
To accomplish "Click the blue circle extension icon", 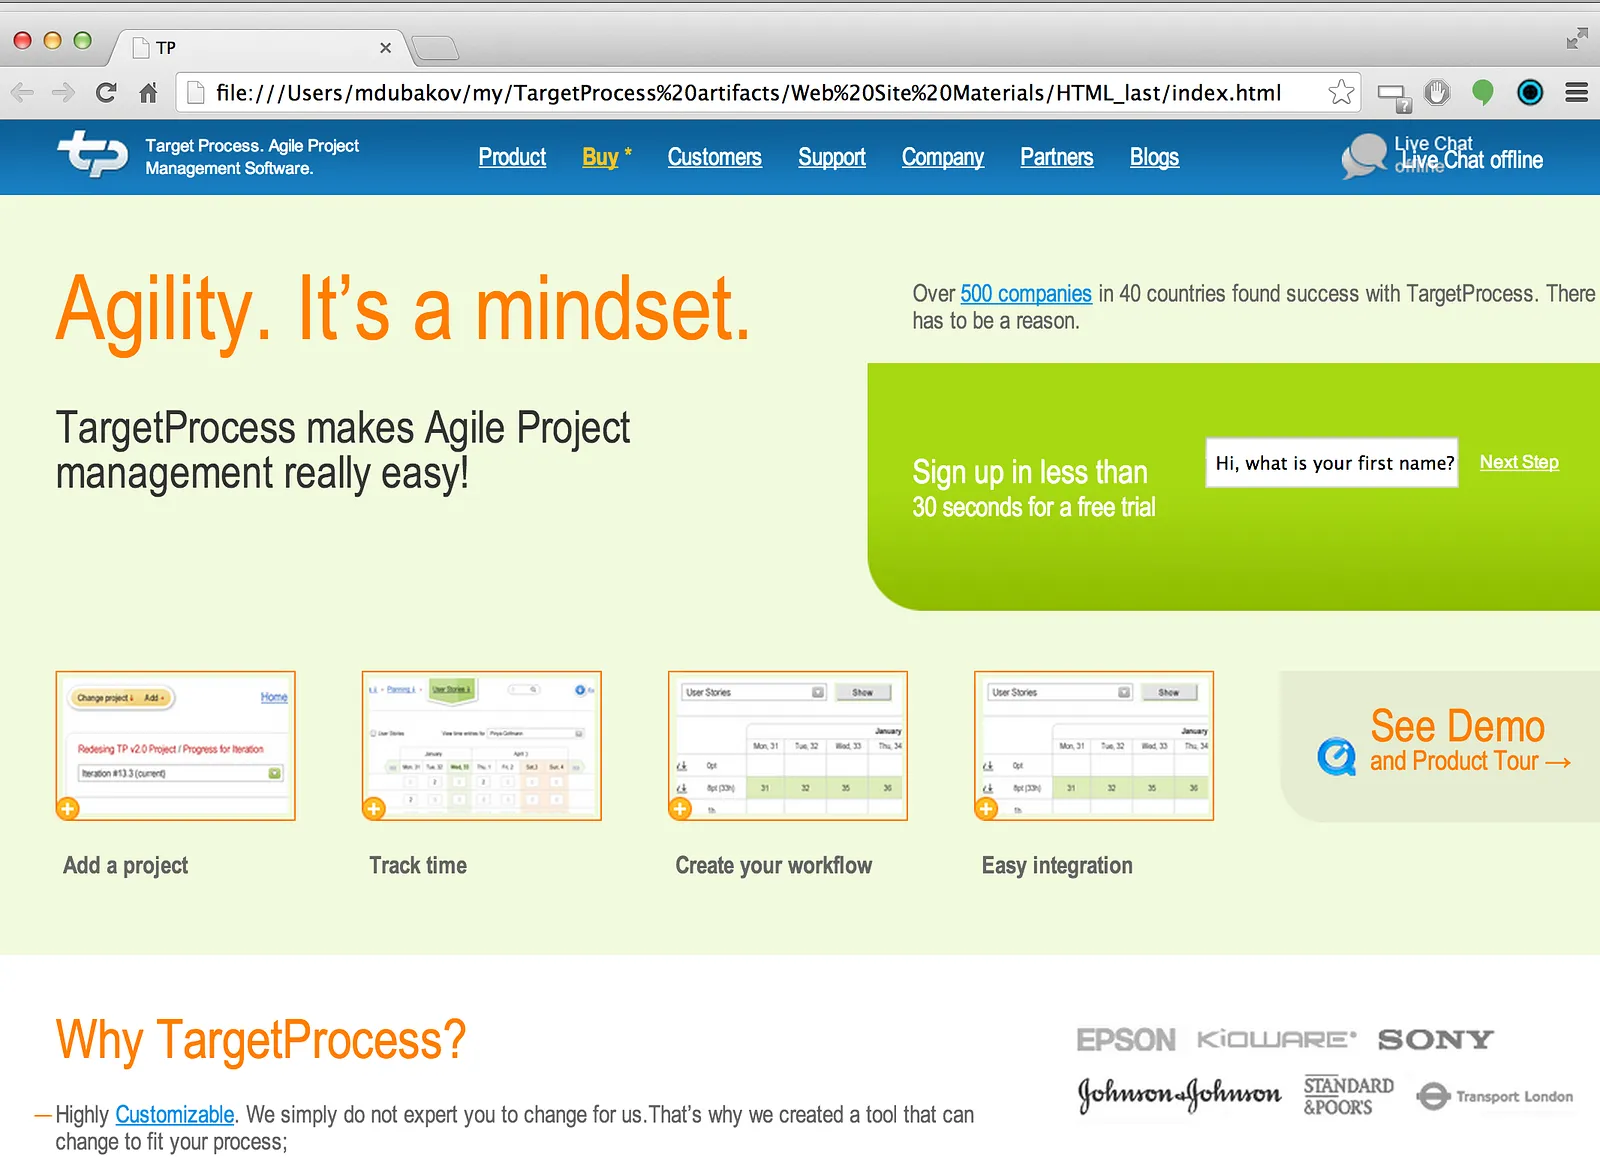I will pyautogui.click(x=1530, y=93).
